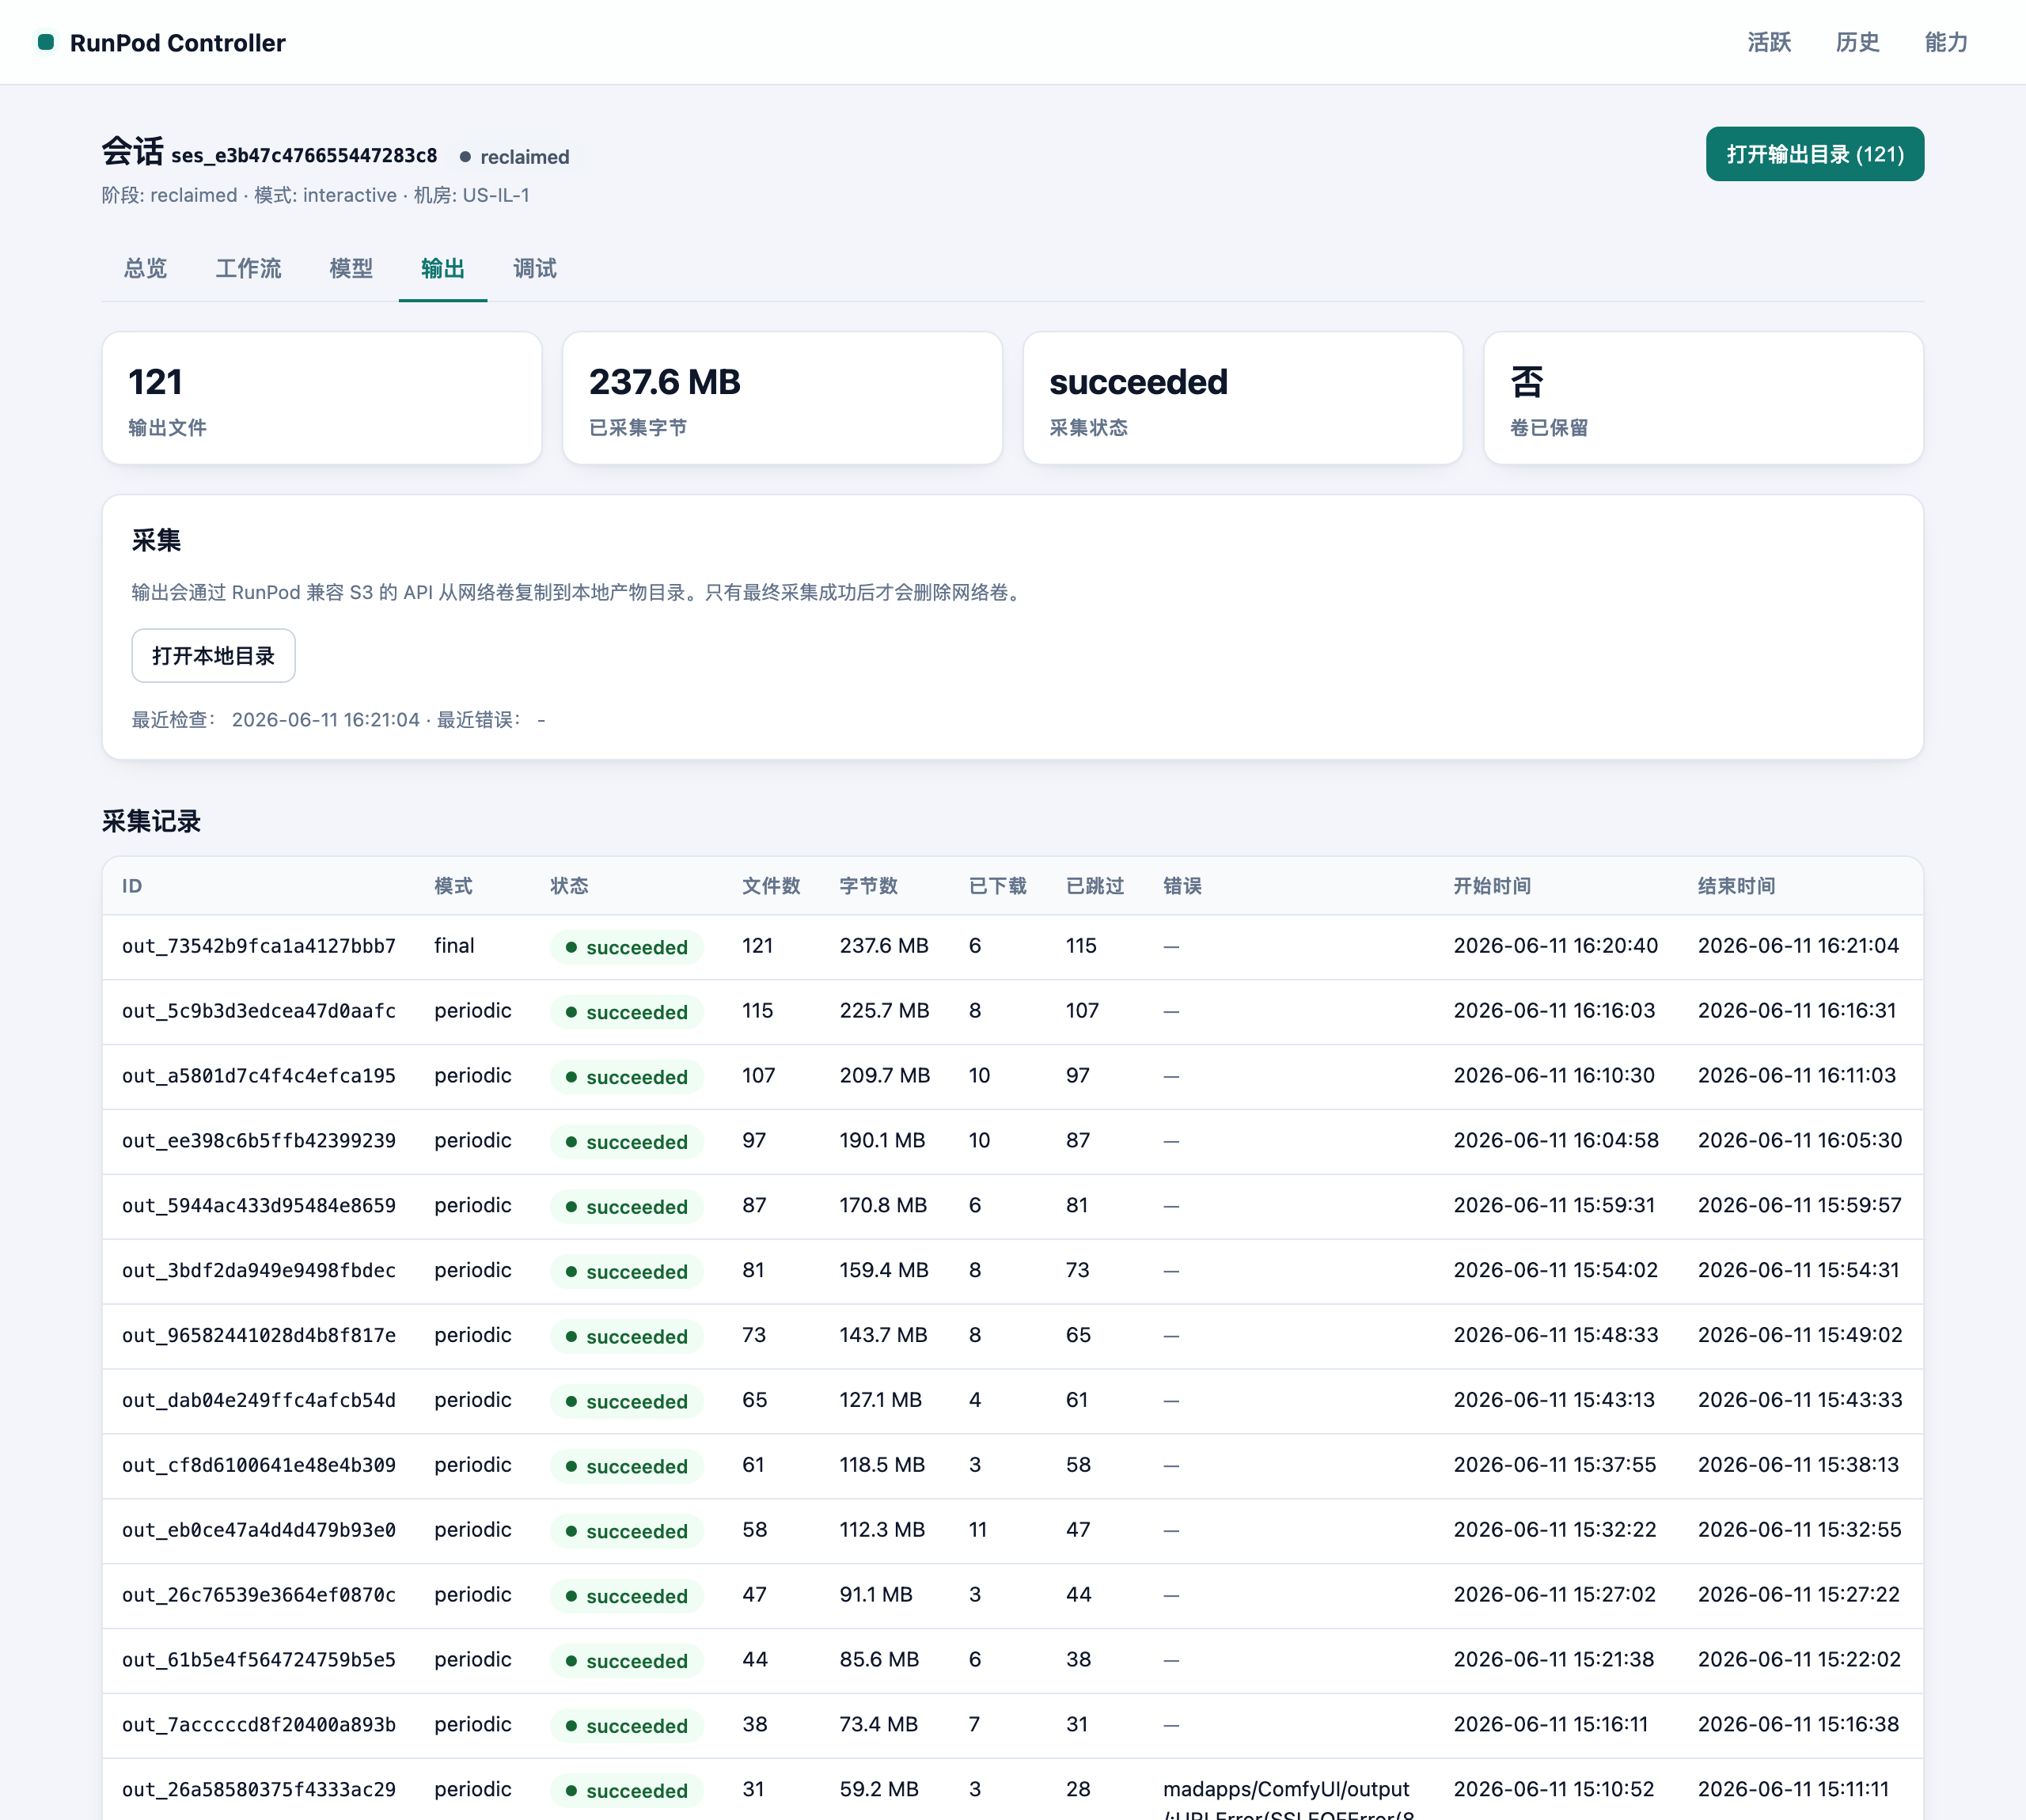Click the succeeded badge of the final record
2026x1820 pixels.
click(x=626, y=947)
